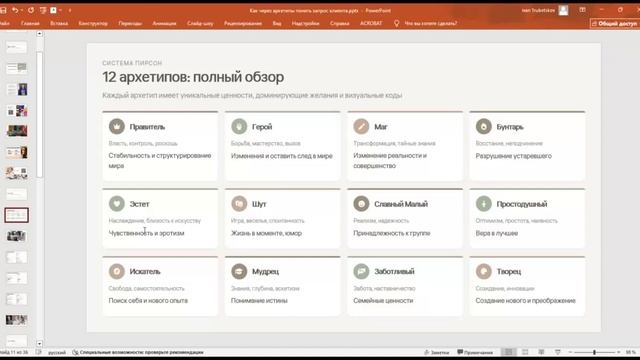The image size is (640, 360).
Task: Focus the 'Что вы хотите сделать?' search box
Action: (431, 23)
